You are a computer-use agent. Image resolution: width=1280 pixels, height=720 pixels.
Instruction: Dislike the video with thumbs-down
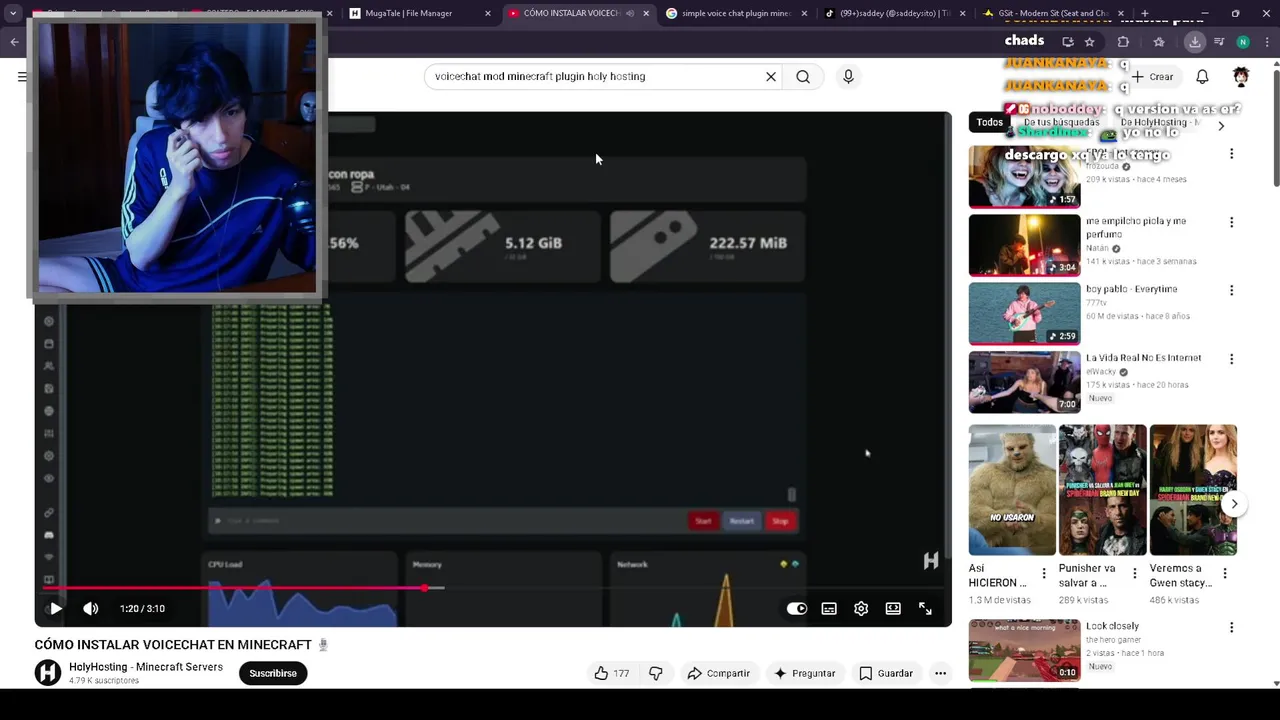pyautogui.click(x=656, y=673)
